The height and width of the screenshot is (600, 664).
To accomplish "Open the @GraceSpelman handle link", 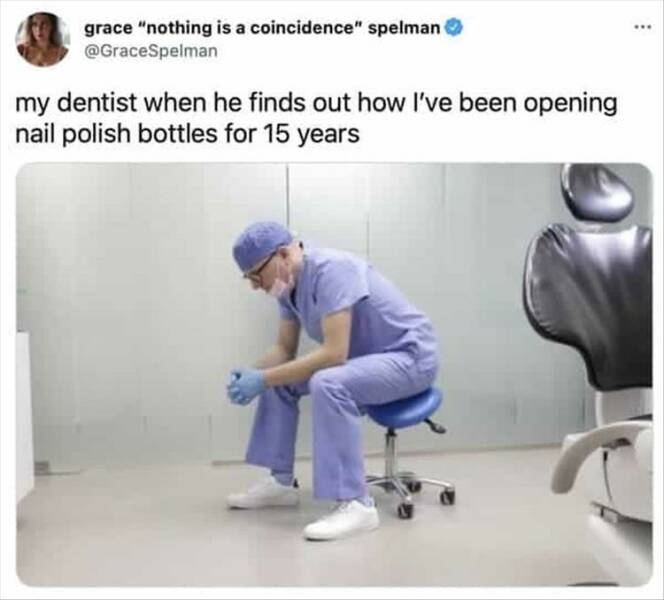I will coord(151,51).
